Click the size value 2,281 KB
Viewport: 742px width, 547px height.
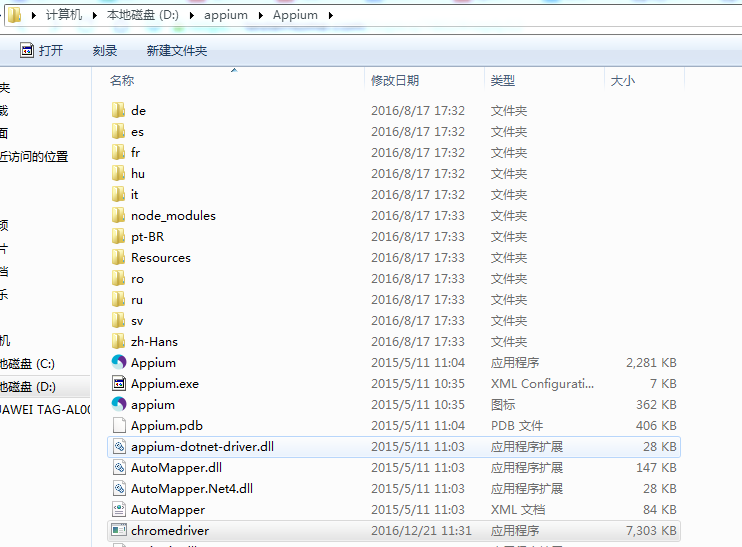tap(651, 362)
